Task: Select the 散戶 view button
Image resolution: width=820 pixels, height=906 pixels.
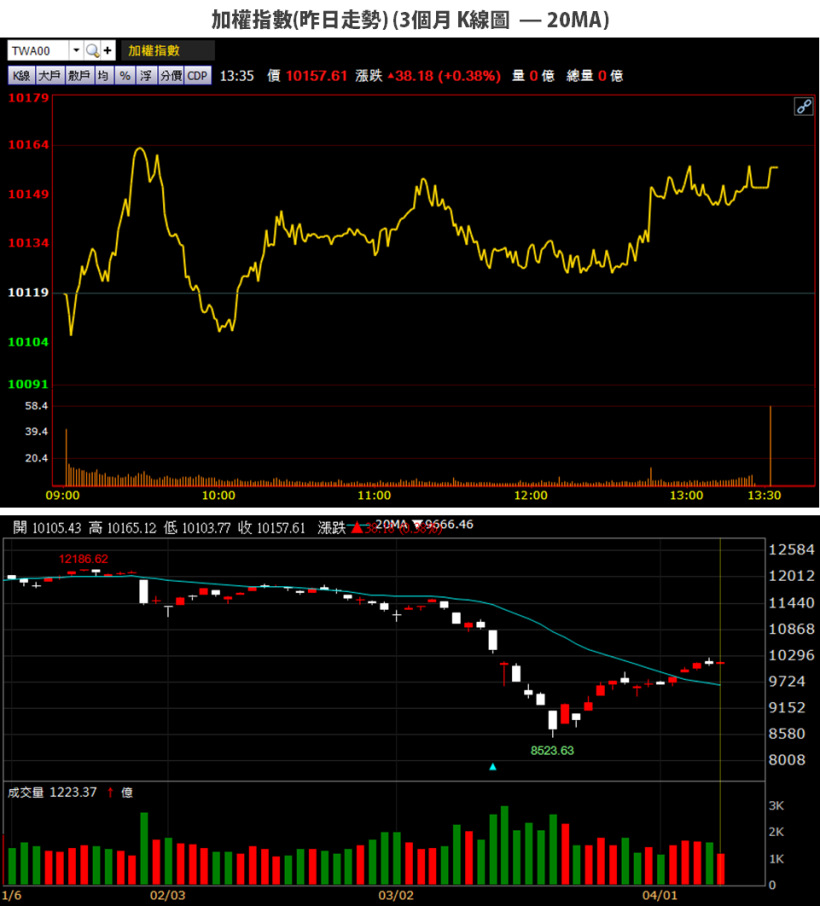Action: pos(79,76)
